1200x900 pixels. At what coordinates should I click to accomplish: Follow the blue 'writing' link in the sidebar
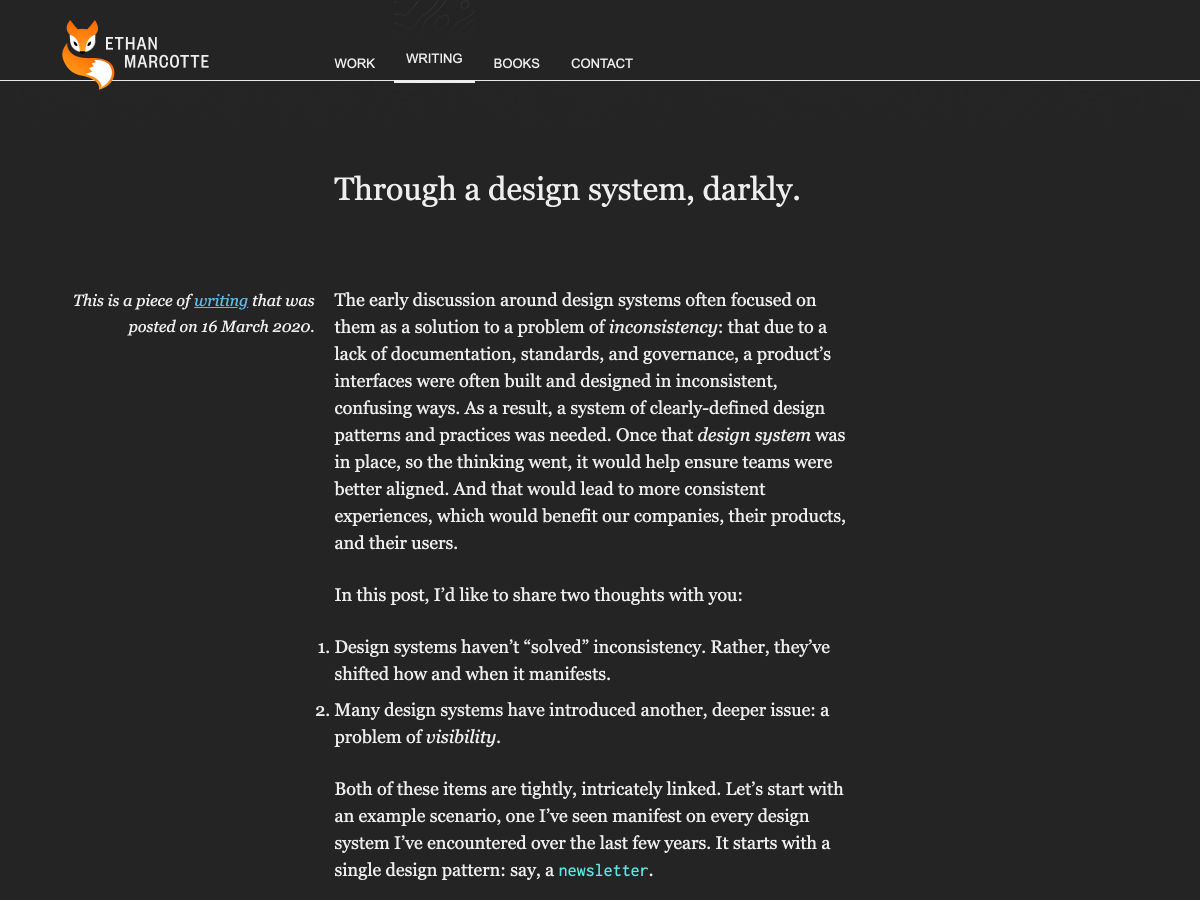pos(221,300)
